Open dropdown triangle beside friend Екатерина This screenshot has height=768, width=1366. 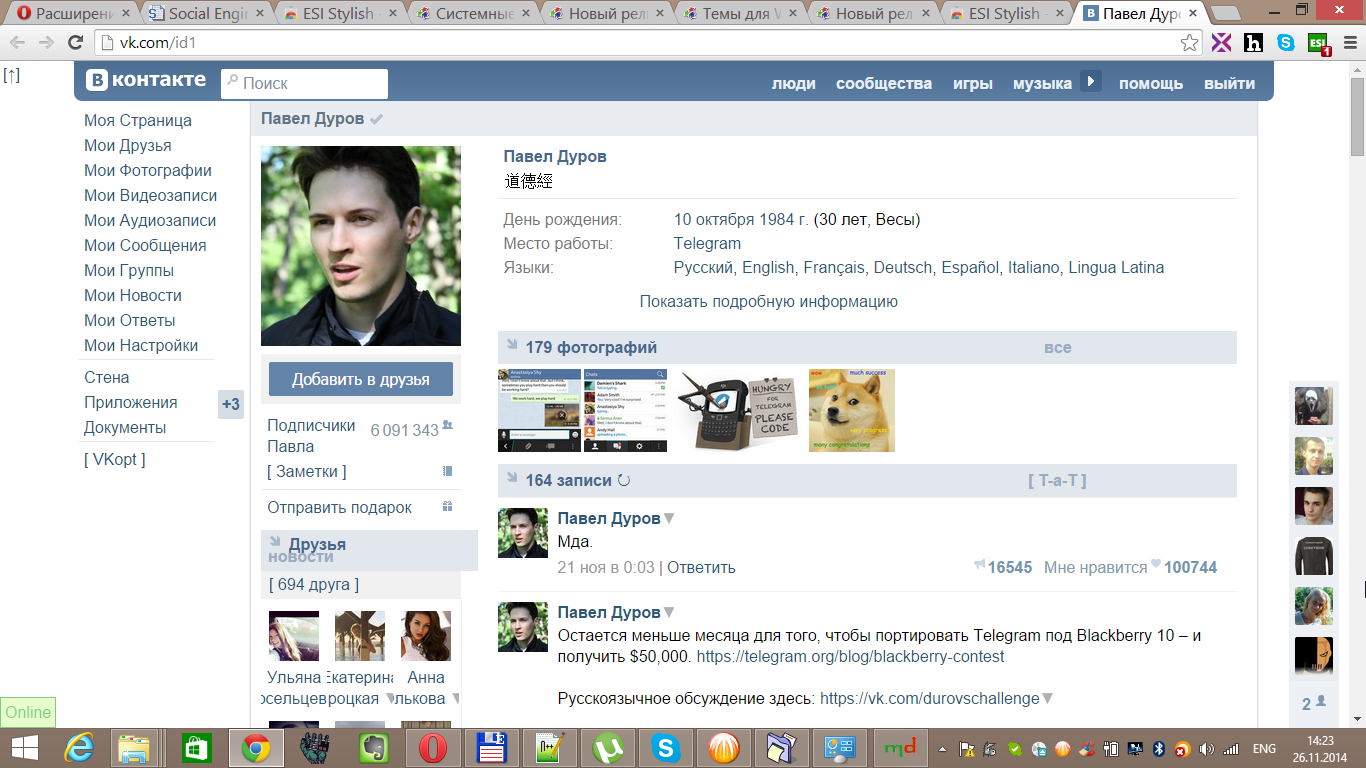(389, 699)
